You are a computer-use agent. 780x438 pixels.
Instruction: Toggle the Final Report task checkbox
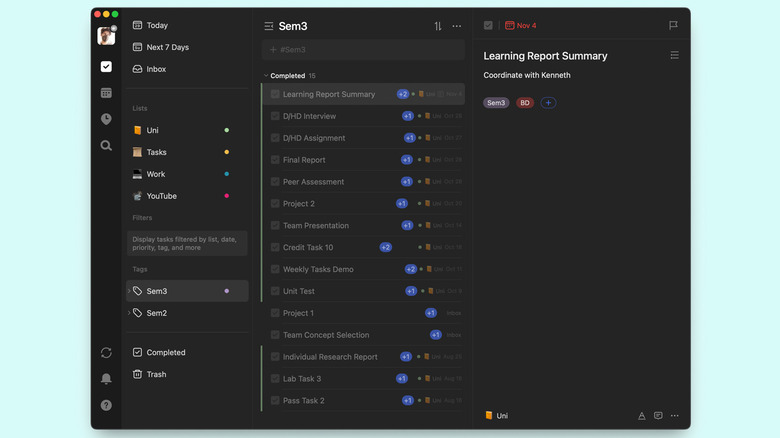tap(275, 160)
